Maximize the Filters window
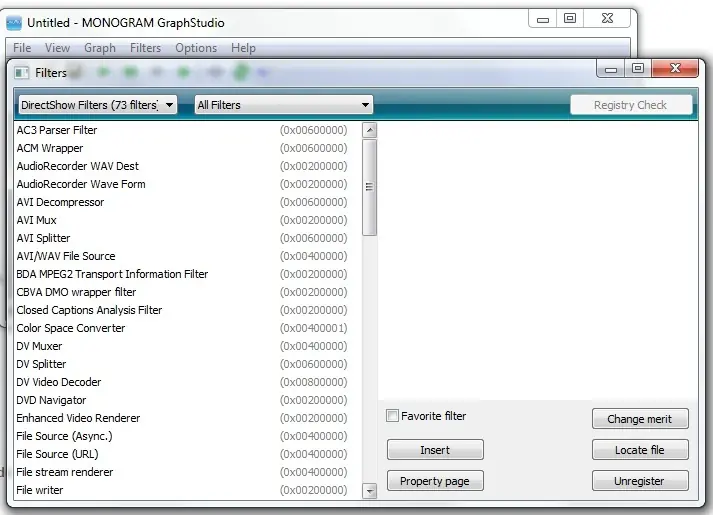 click(x=638, y=68)
